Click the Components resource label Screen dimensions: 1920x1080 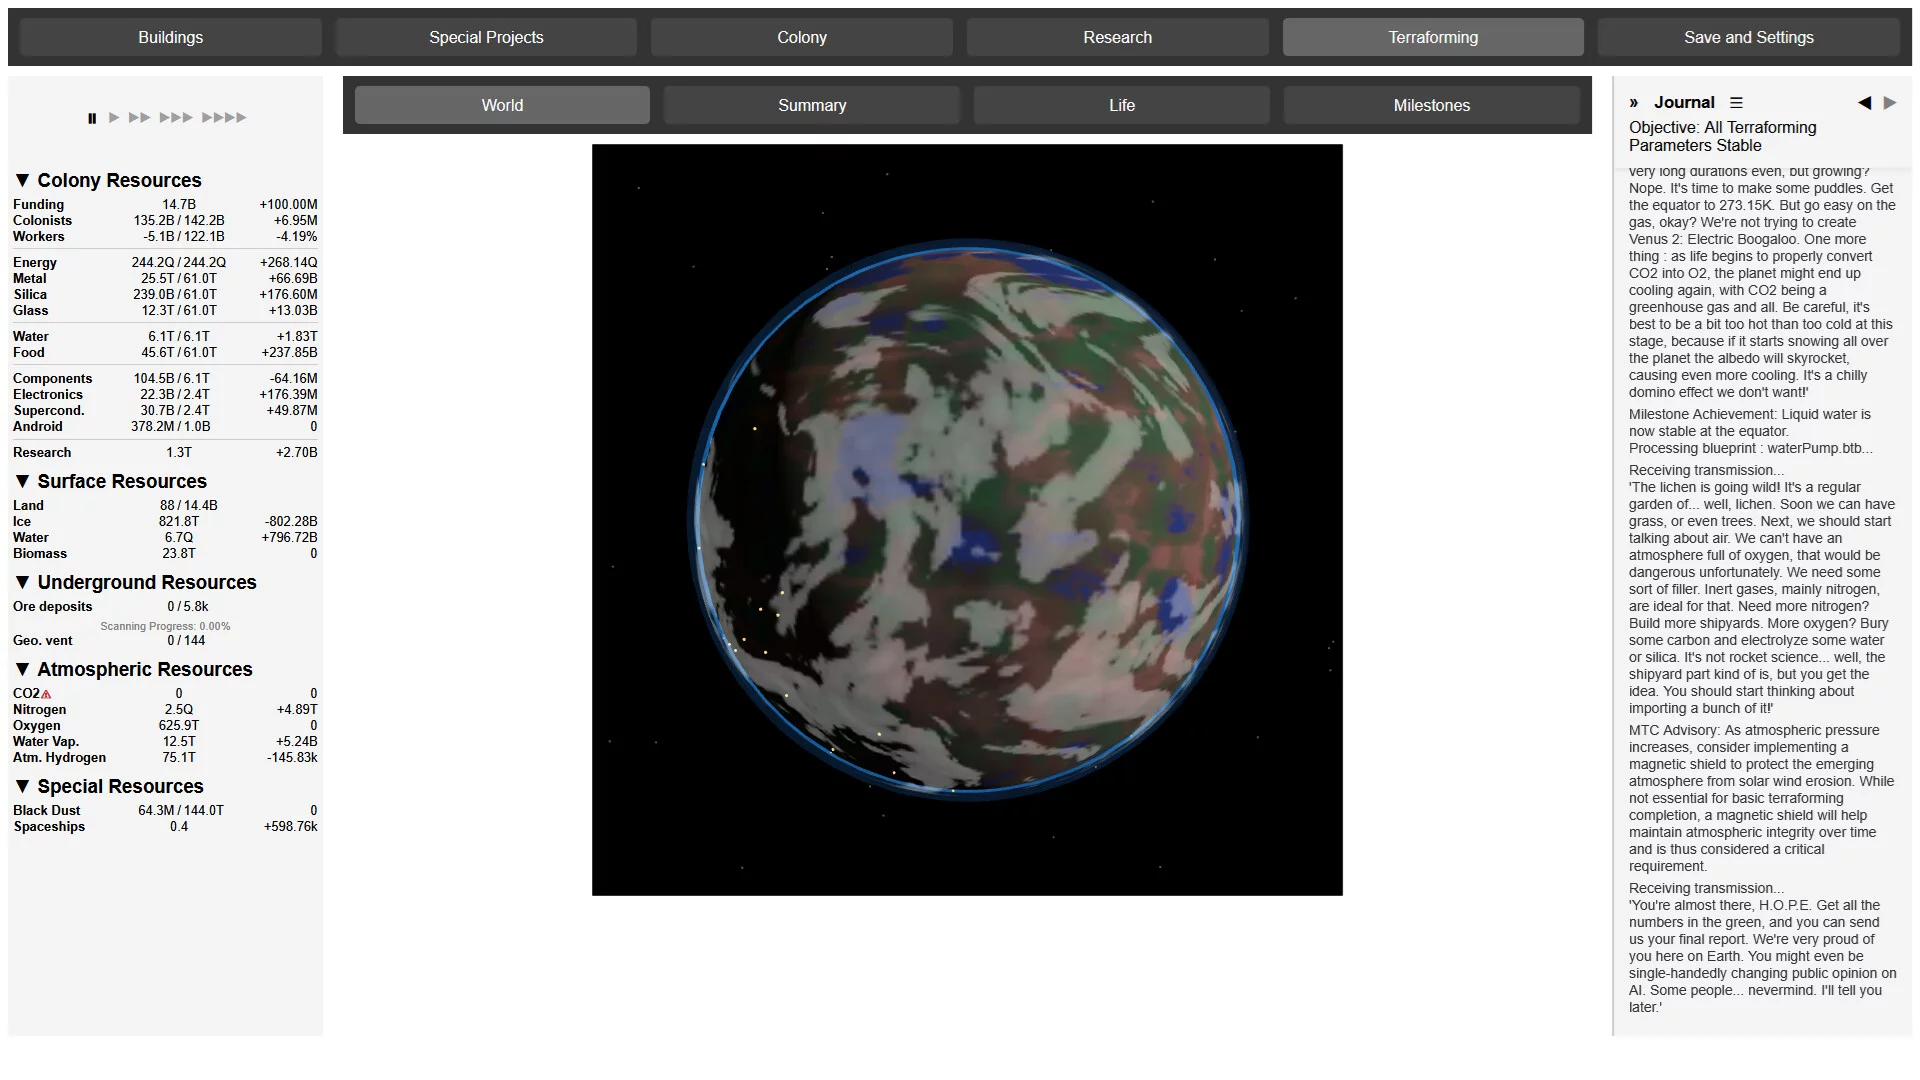coord(52,378)
